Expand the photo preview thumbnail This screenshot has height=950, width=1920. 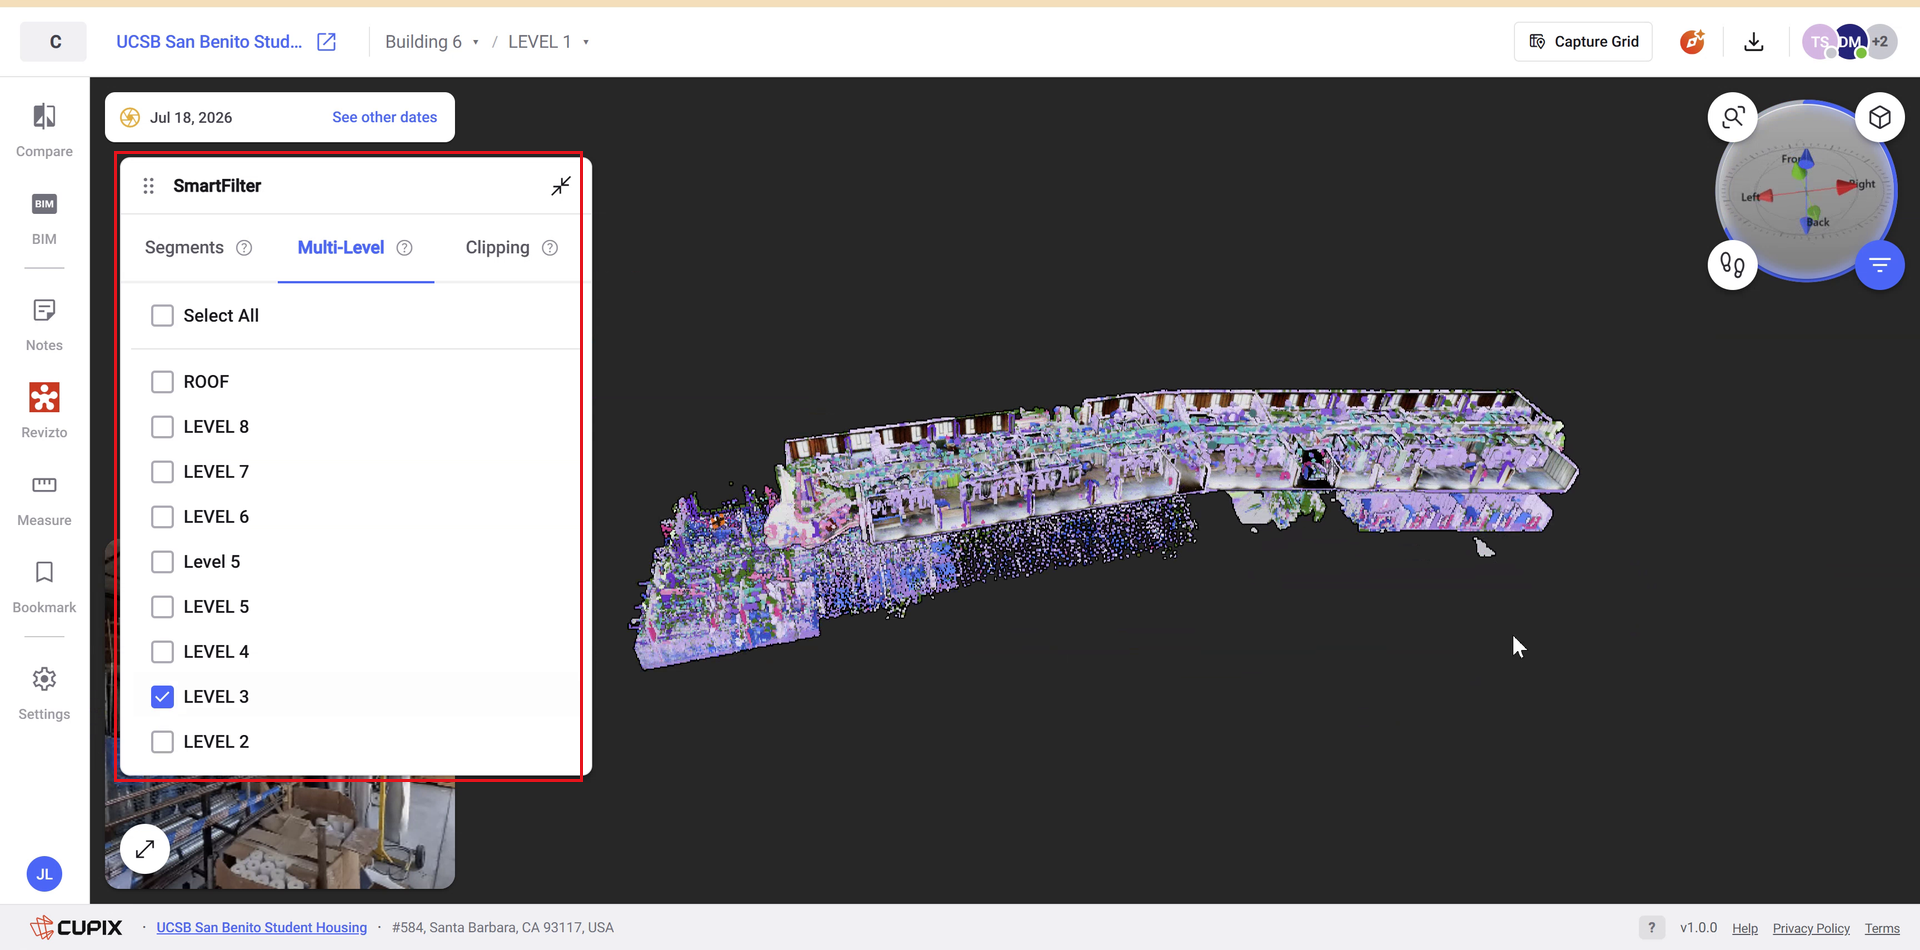point(145,849)
